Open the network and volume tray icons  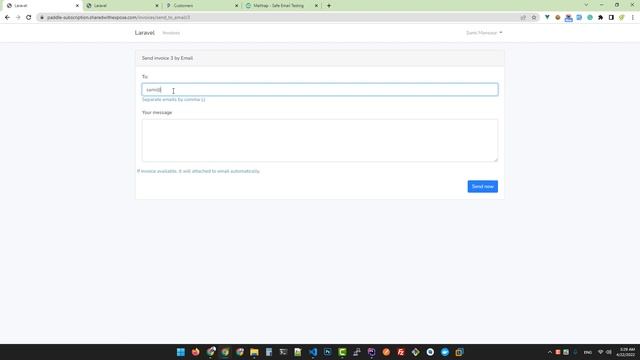(604, 352)
